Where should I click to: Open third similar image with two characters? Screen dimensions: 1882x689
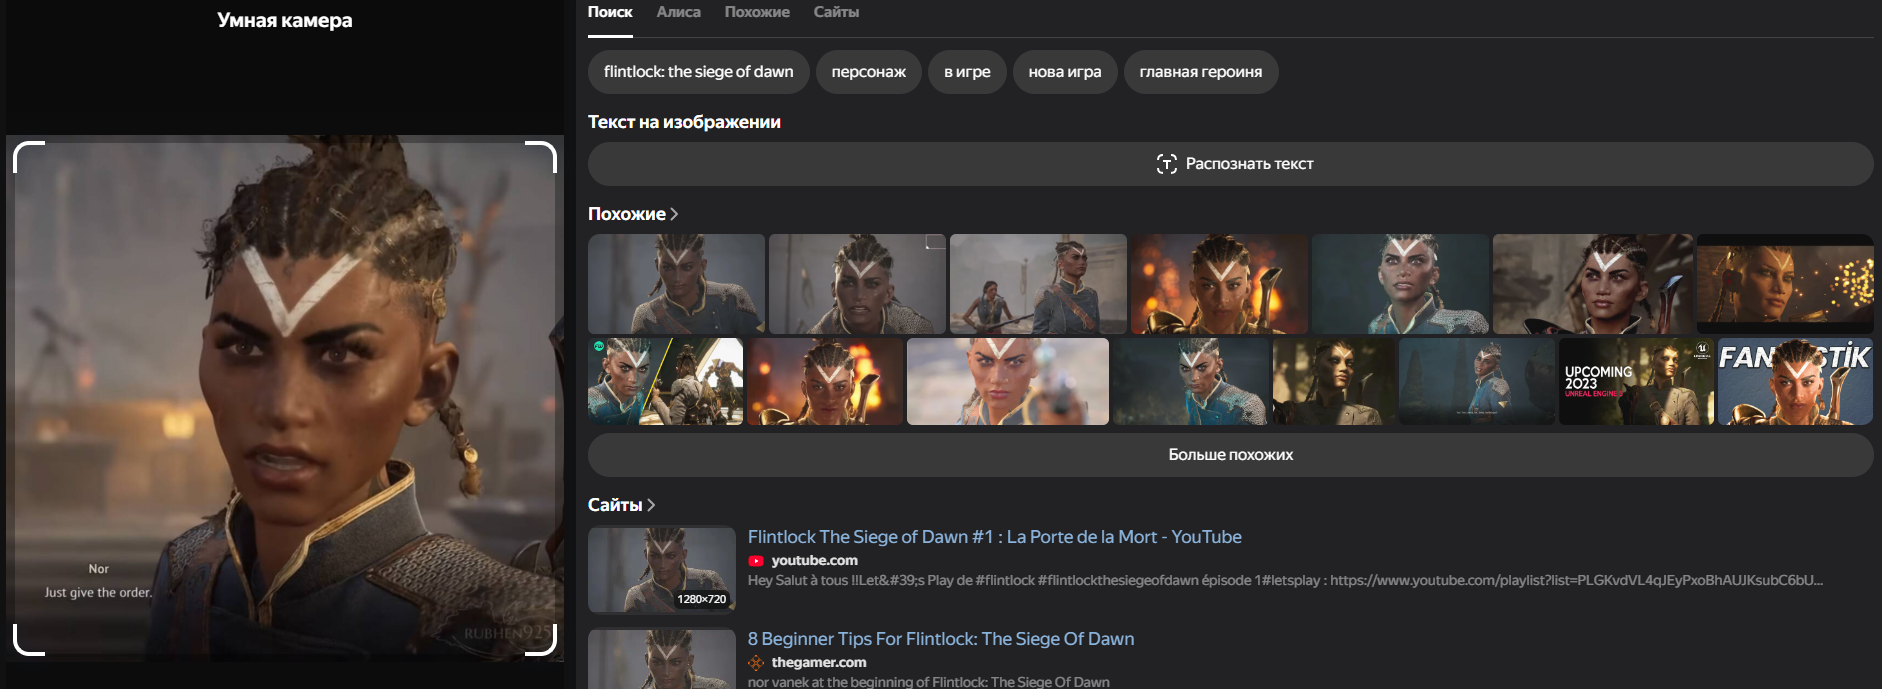(x=1038, y=284)
